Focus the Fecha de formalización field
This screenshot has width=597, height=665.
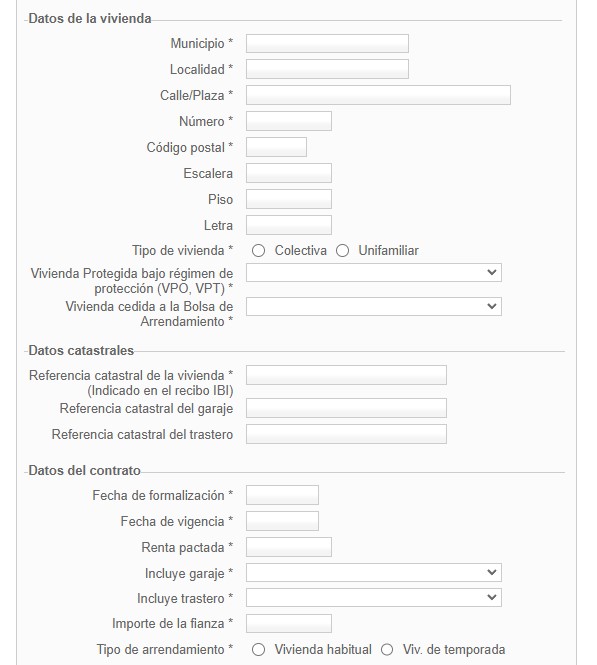282,495
